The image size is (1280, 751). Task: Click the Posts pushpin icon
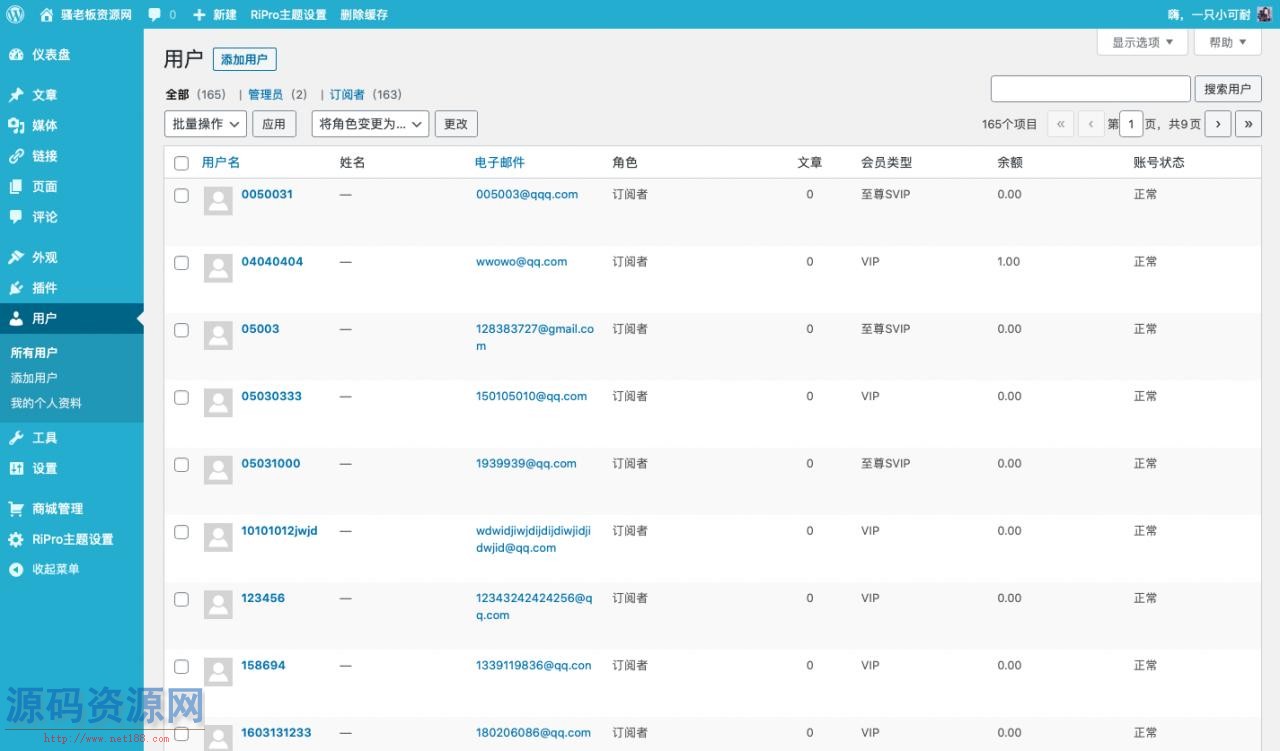click(x=16, y=95)
